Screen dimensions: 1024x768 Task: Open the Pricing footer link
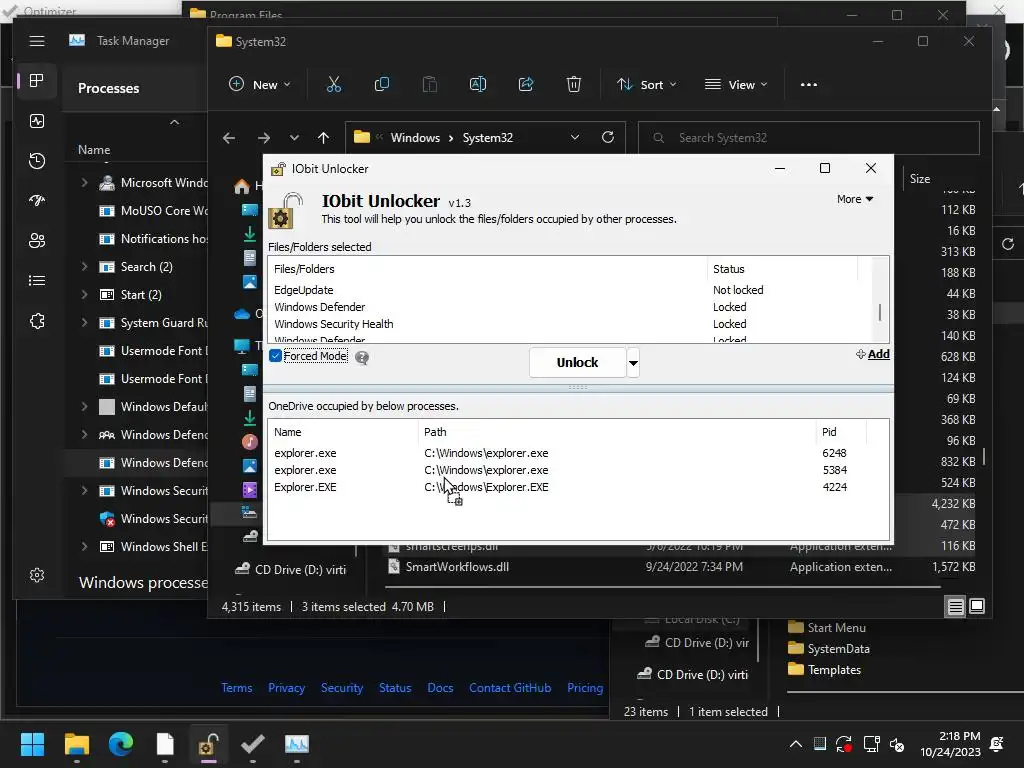(585, 688)
